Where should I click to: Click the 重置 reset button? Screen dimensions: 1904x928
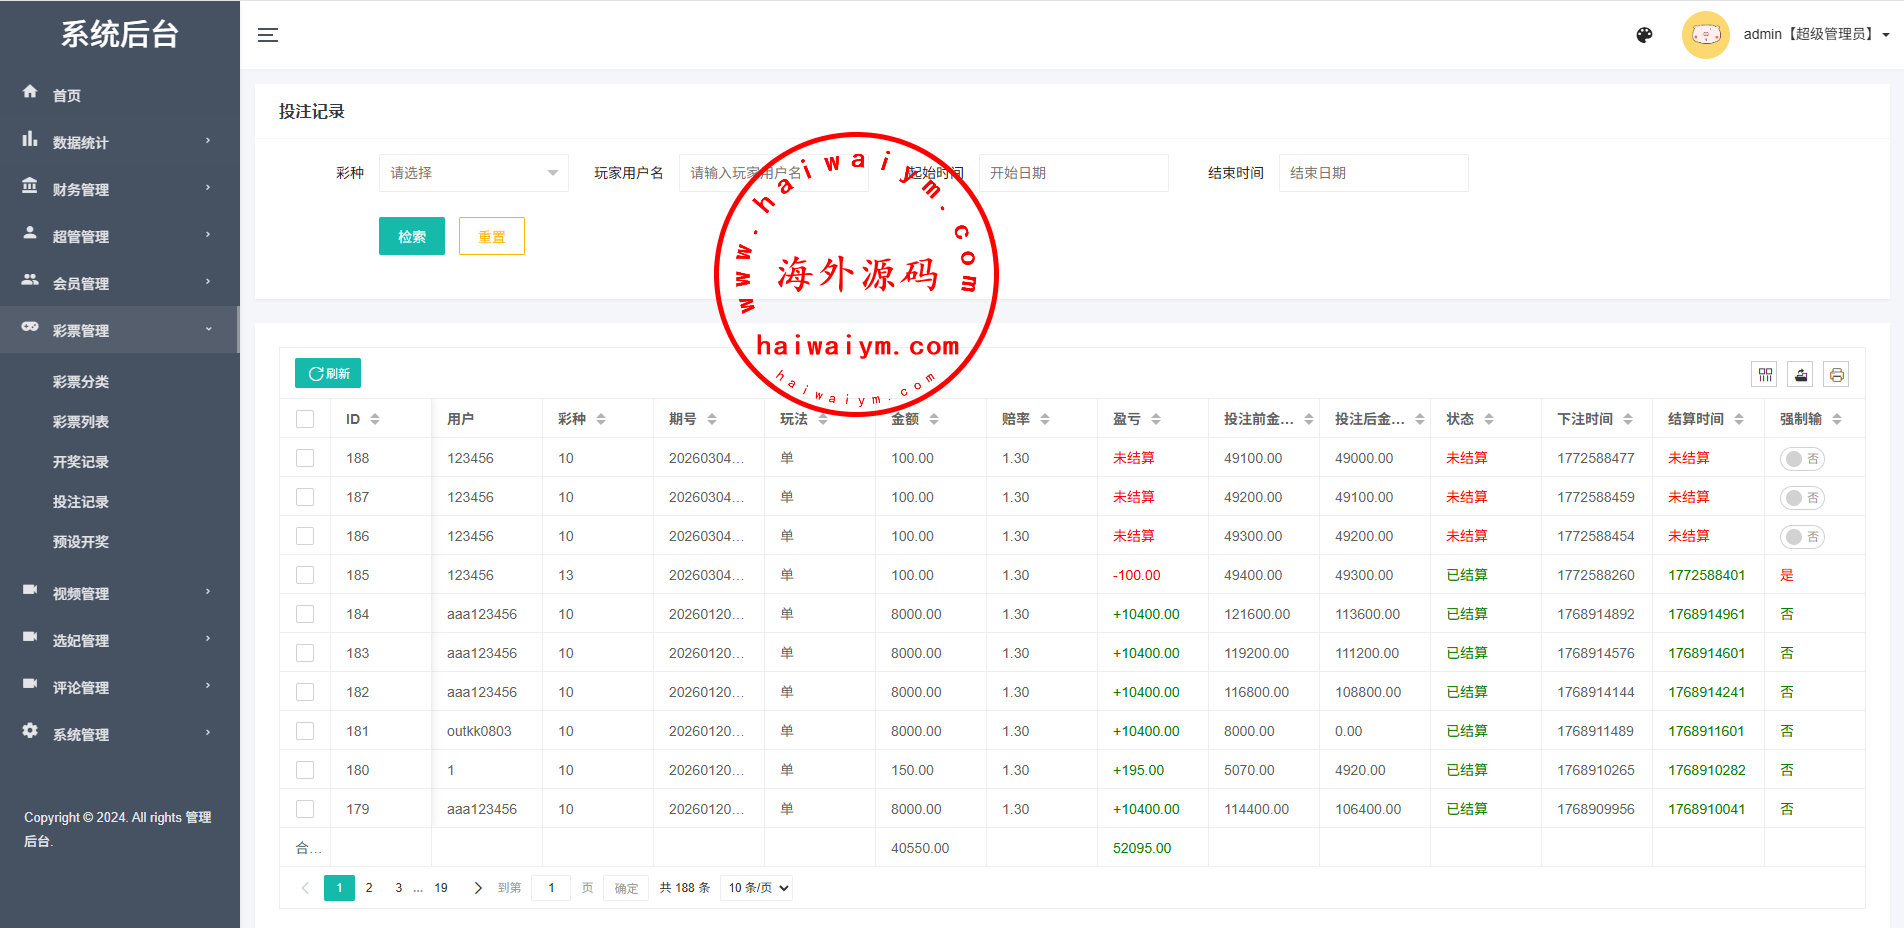(x=491, y=237)
